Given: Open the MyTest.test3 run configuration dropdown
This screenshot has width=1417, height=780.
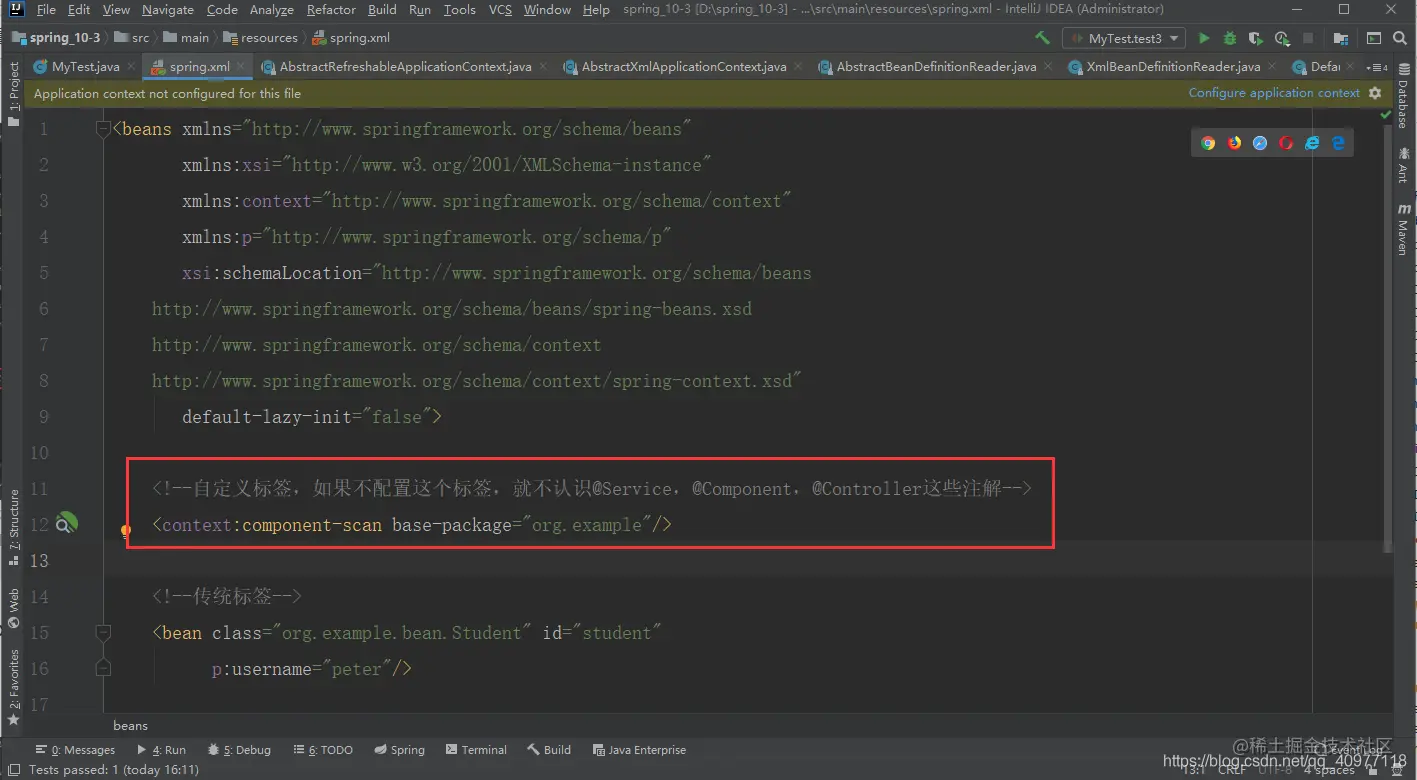Looking at the screenshot, I should 1125,38.
